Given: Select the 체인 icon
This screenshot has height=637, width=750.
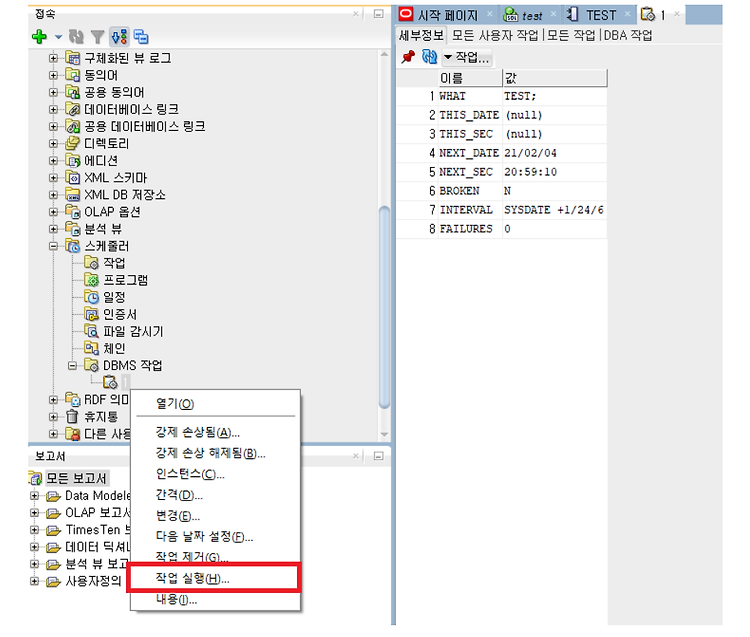Looking at the screenshot, I should pyautogui.click(x=91, y=349).
